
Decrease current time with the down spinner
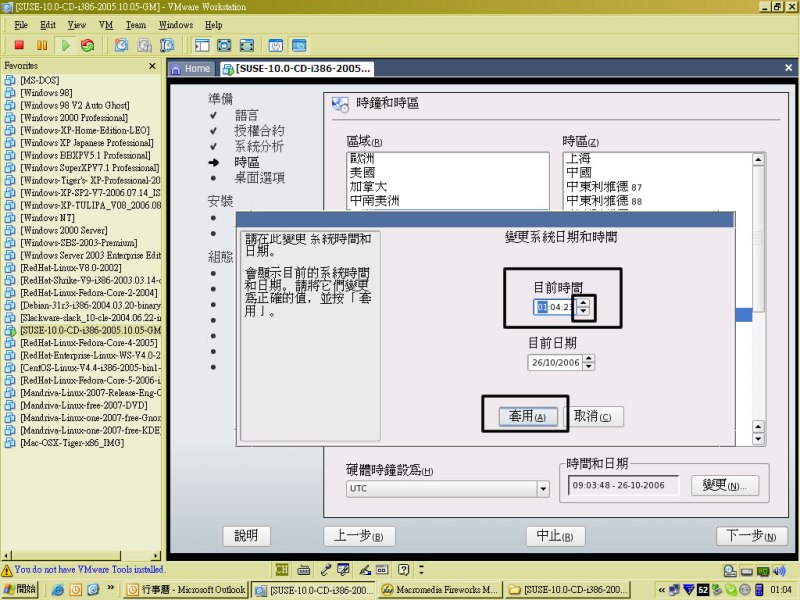tap(583, 311)
